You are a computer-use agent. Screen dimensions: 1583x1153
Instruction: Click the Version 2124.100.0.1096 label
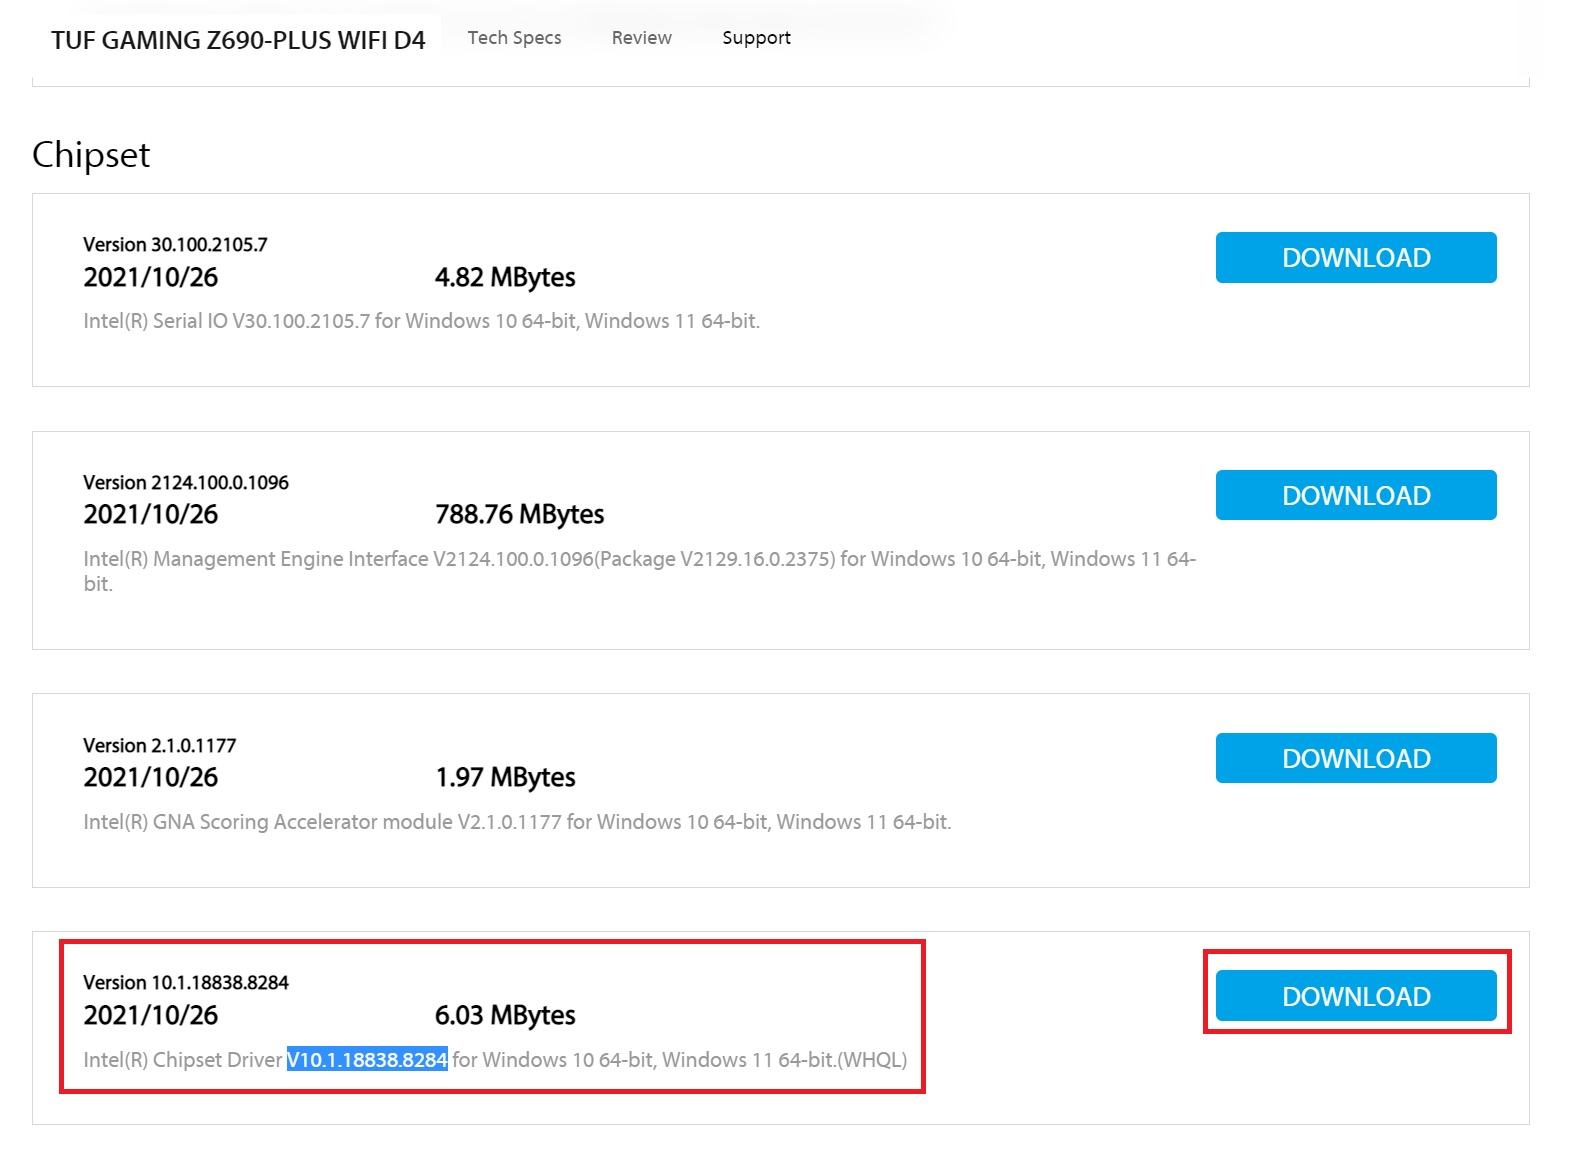coord(186,483)
